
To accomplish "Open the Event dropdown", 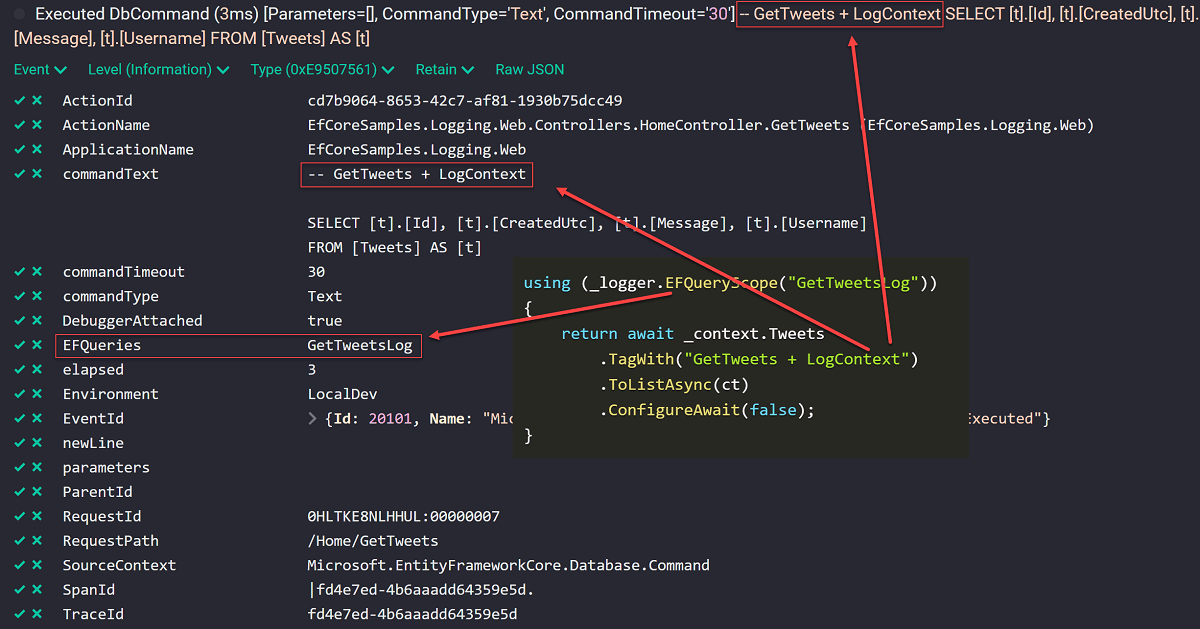I will pos(40,69).
